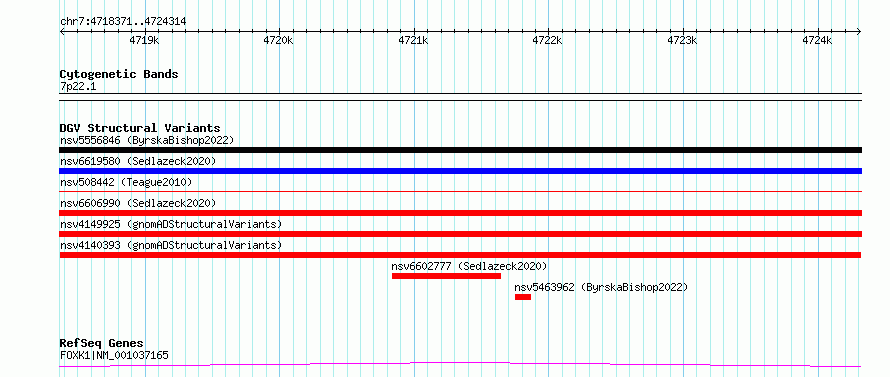Click the red nsv4140393 variant bar
Image resolution: width=890 pixels, height=377 pixels.
pyautogui.click(x=460, y=255)
